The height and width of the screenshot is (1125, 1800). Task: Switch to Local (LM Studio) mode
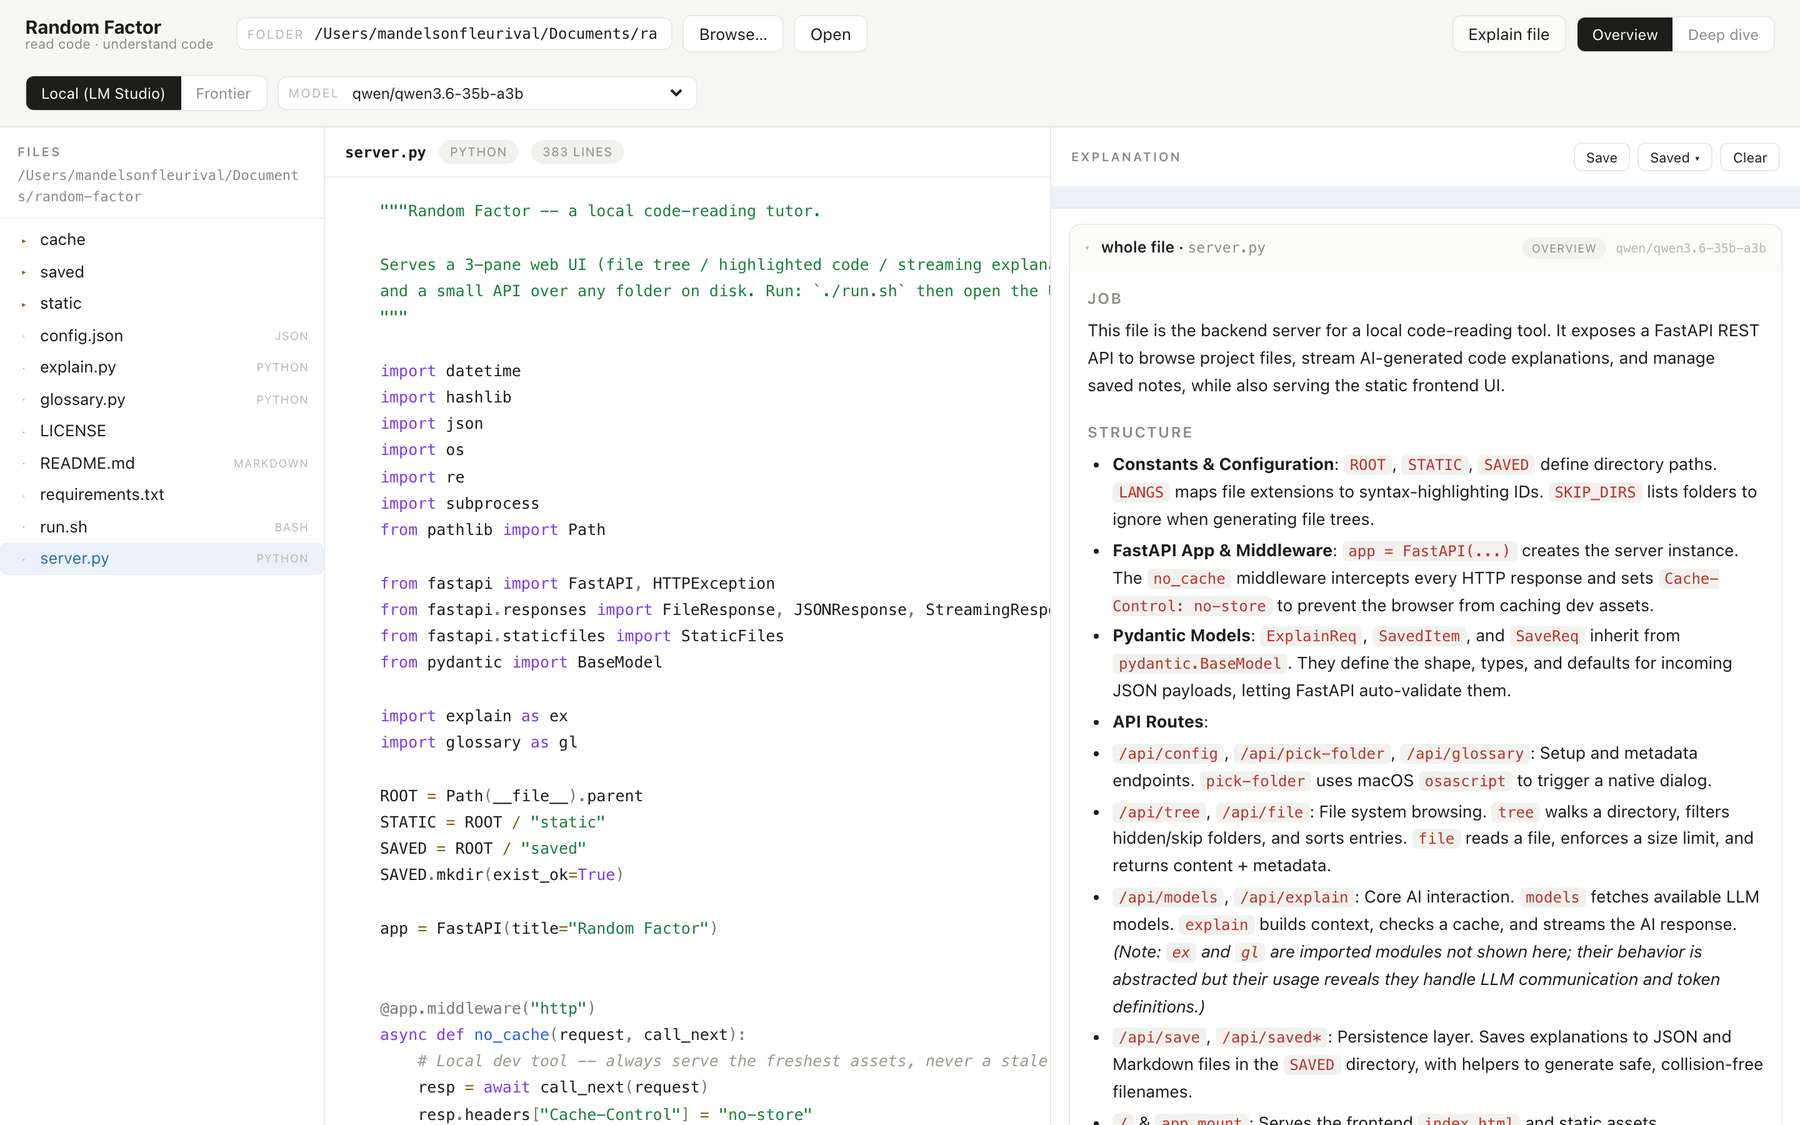pyautogui.click(x=103, y=93)
